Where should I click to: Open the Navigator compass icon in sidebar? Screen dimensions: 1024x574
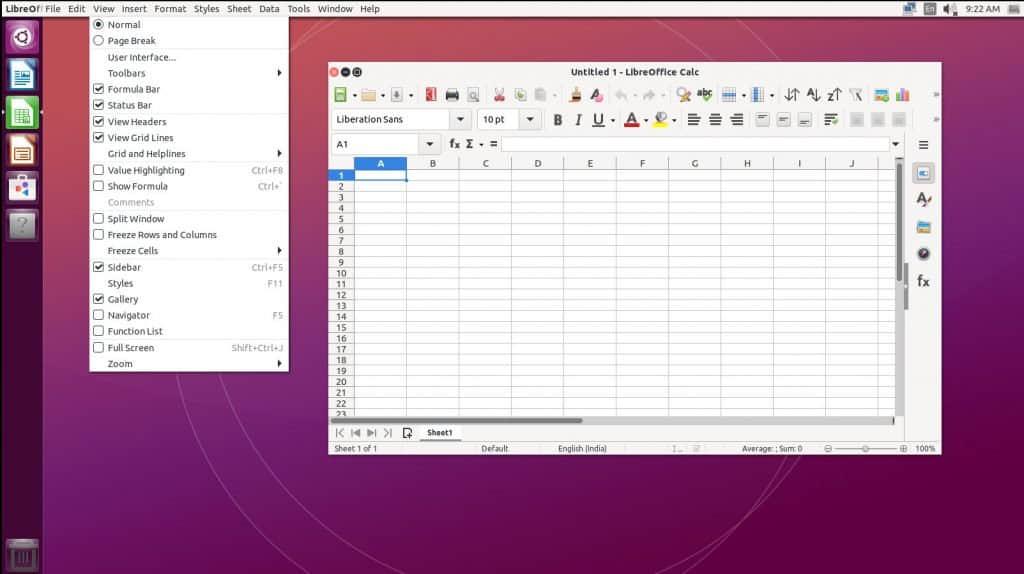click(923, 254)
